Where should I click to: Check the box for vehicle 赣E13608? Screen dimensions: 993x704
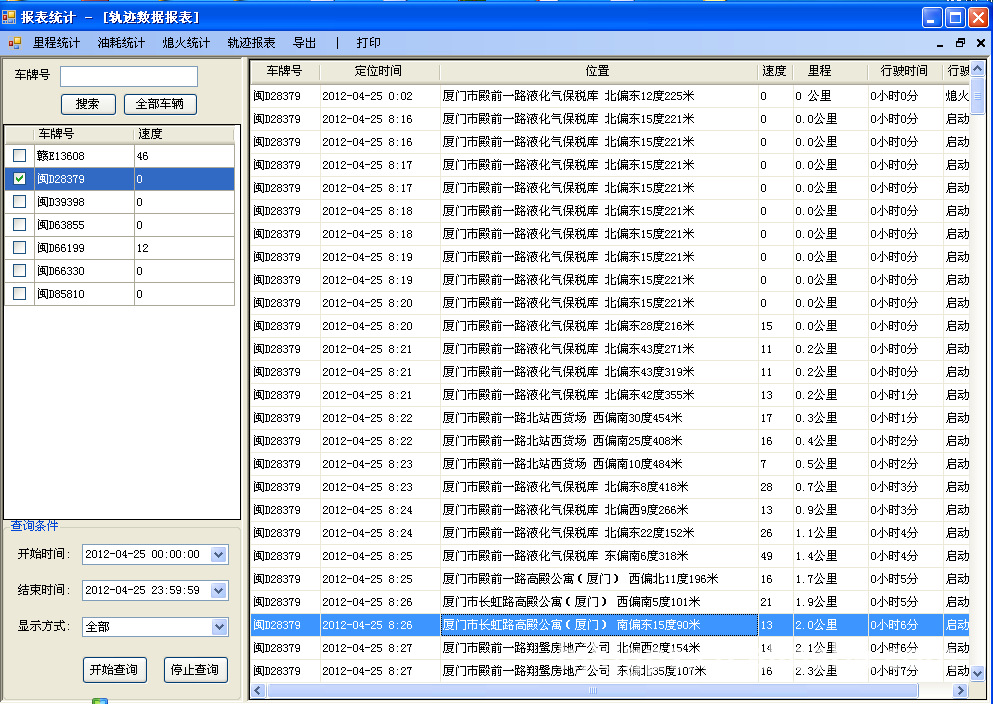(20, 156)
